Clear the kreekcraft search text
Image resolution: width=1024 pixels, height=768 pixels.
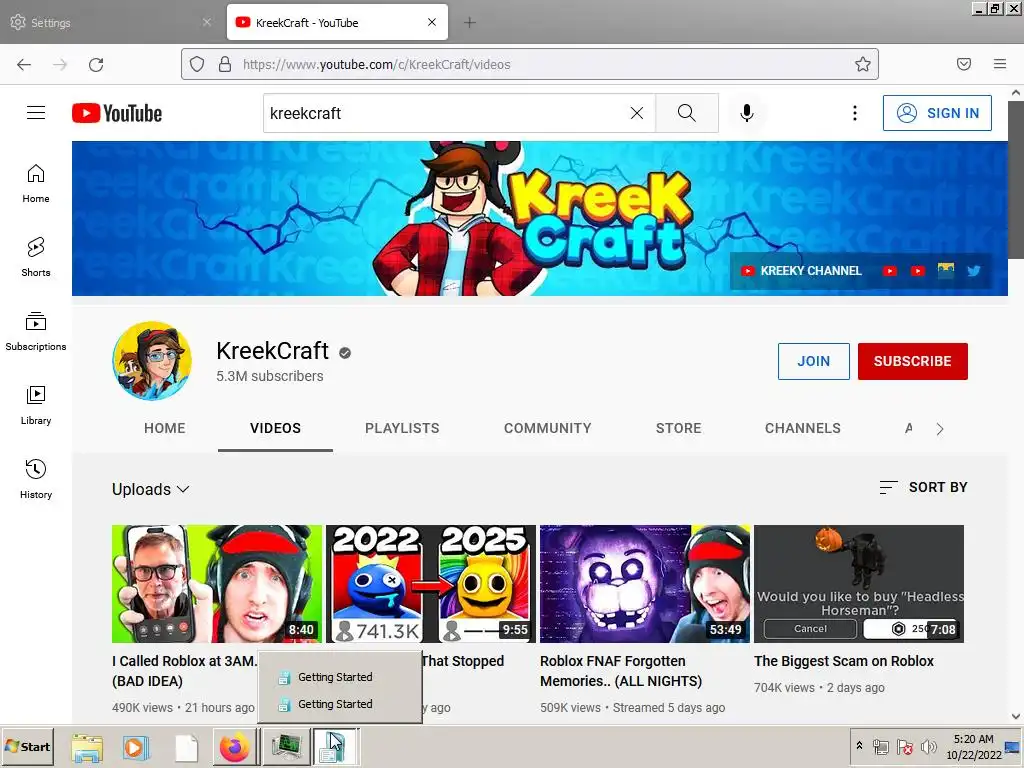pyautogui.click(x=637, y=113)
